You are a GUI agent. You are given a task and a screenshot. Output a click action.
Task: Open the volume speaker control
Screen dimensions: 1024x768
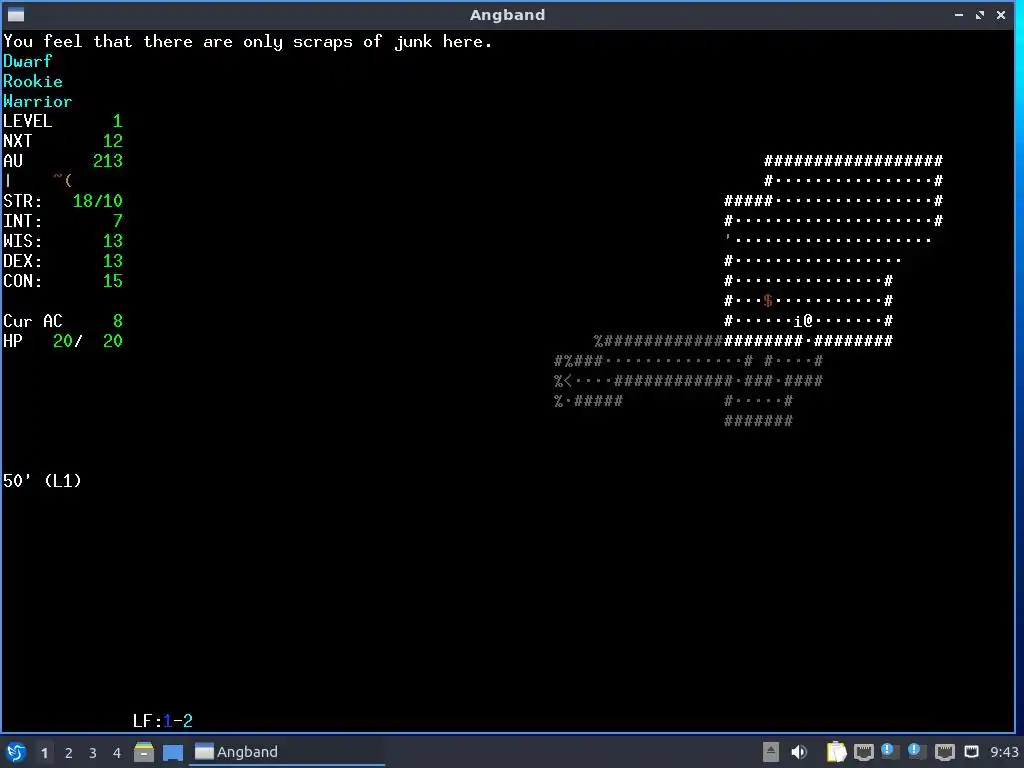[x=799, y=752]
